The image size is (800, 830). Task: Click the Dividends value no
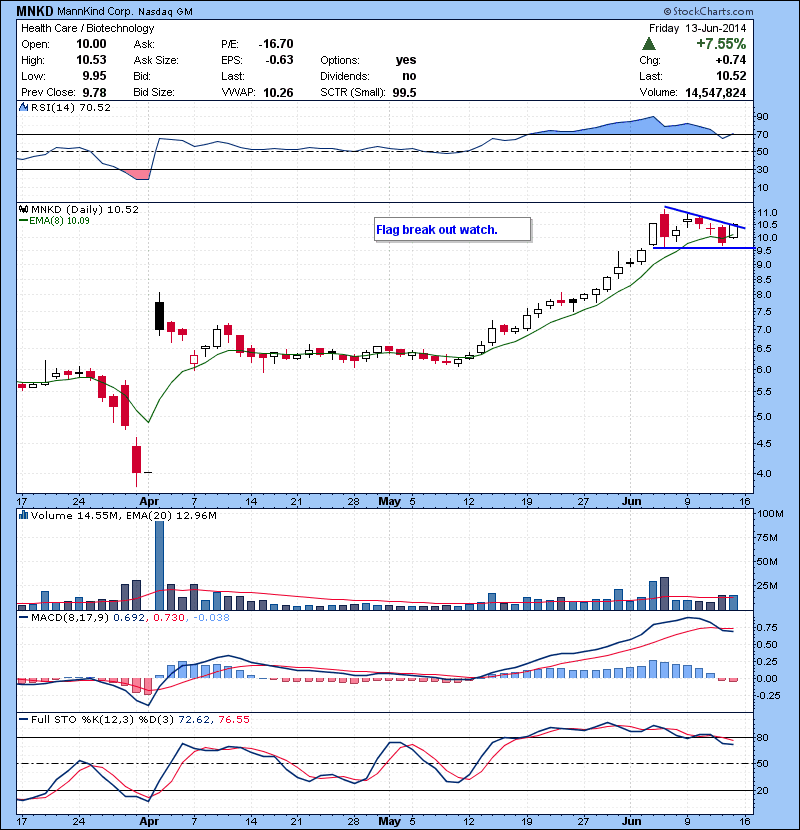(x=409, y=76)
